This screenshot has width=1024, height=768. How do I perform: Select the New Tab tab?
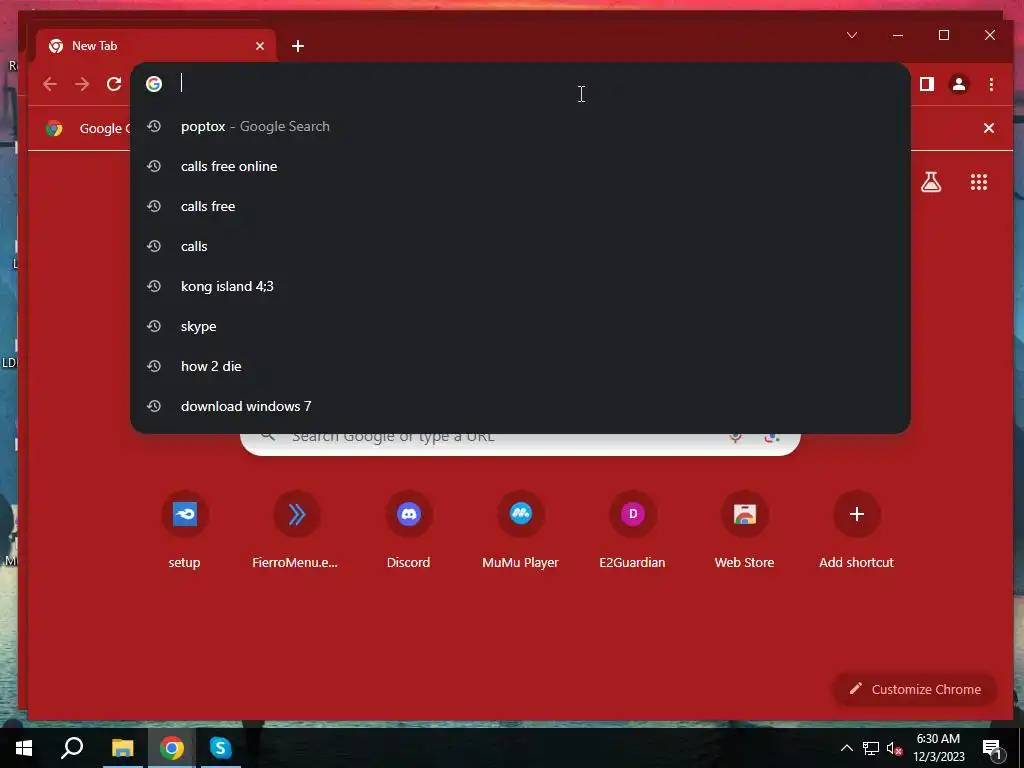coord(155,46)
